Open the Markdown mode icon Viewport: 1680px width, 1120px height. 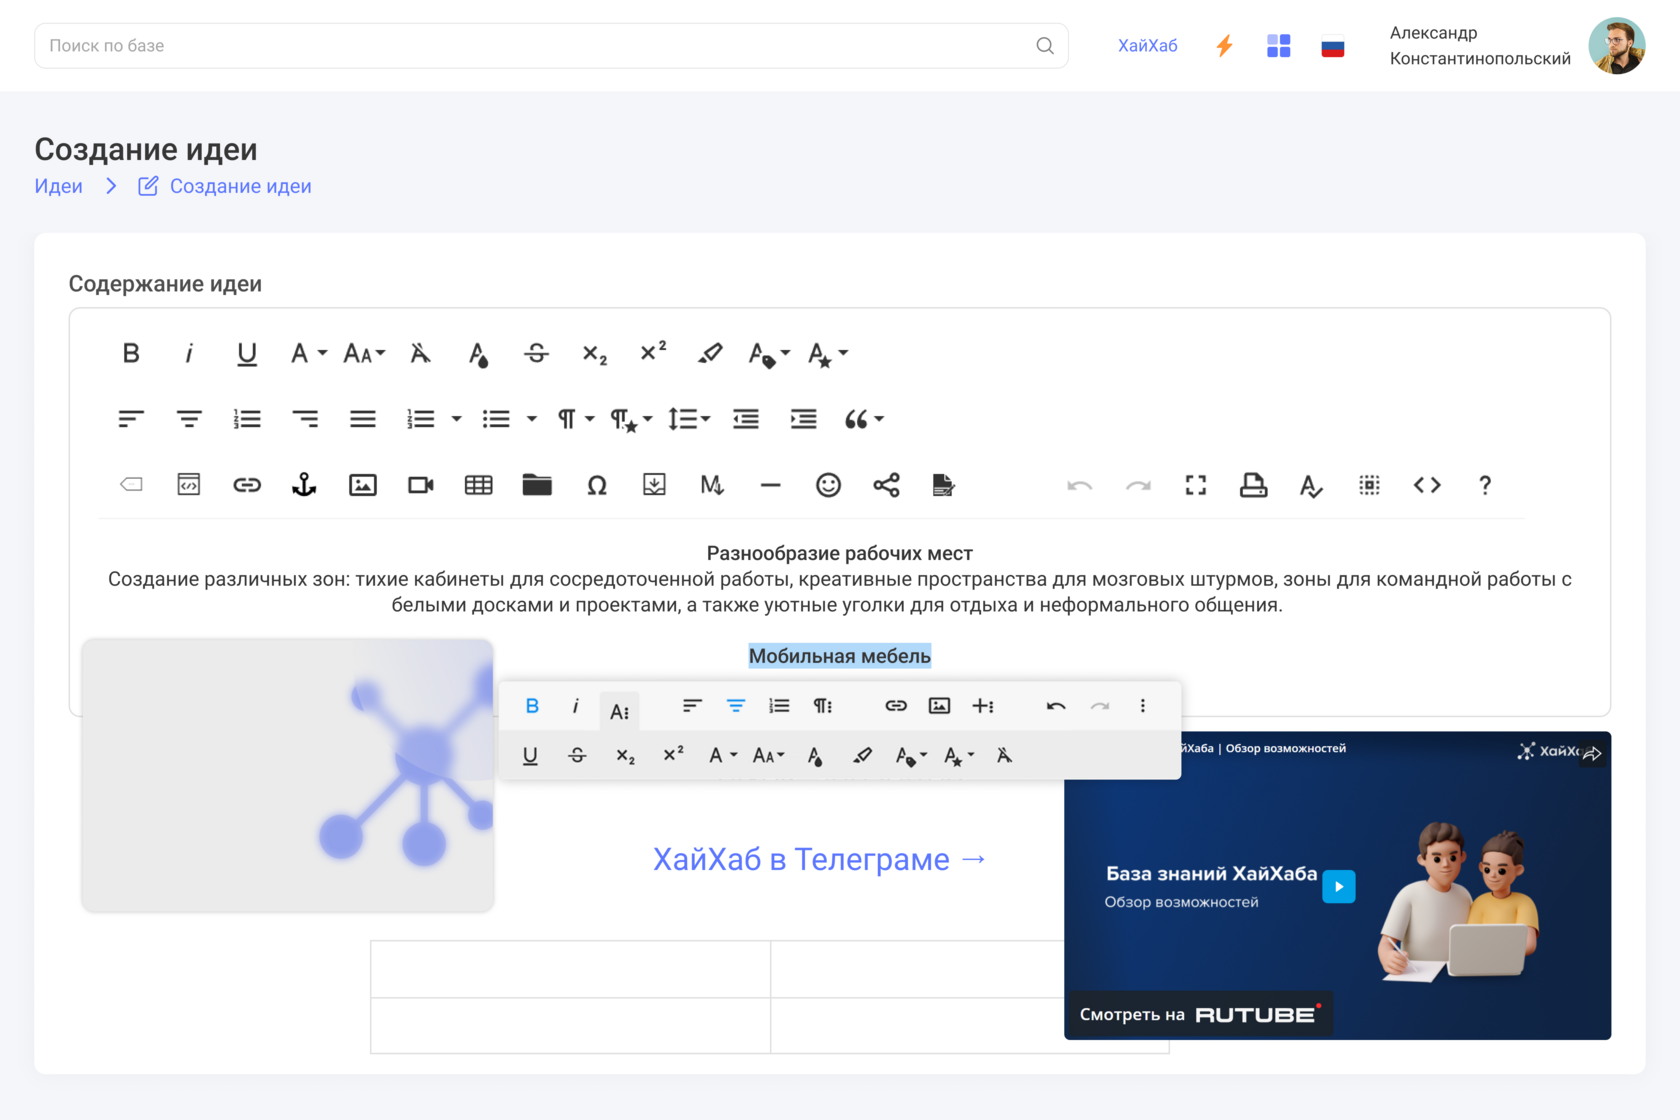click(712, 485)
